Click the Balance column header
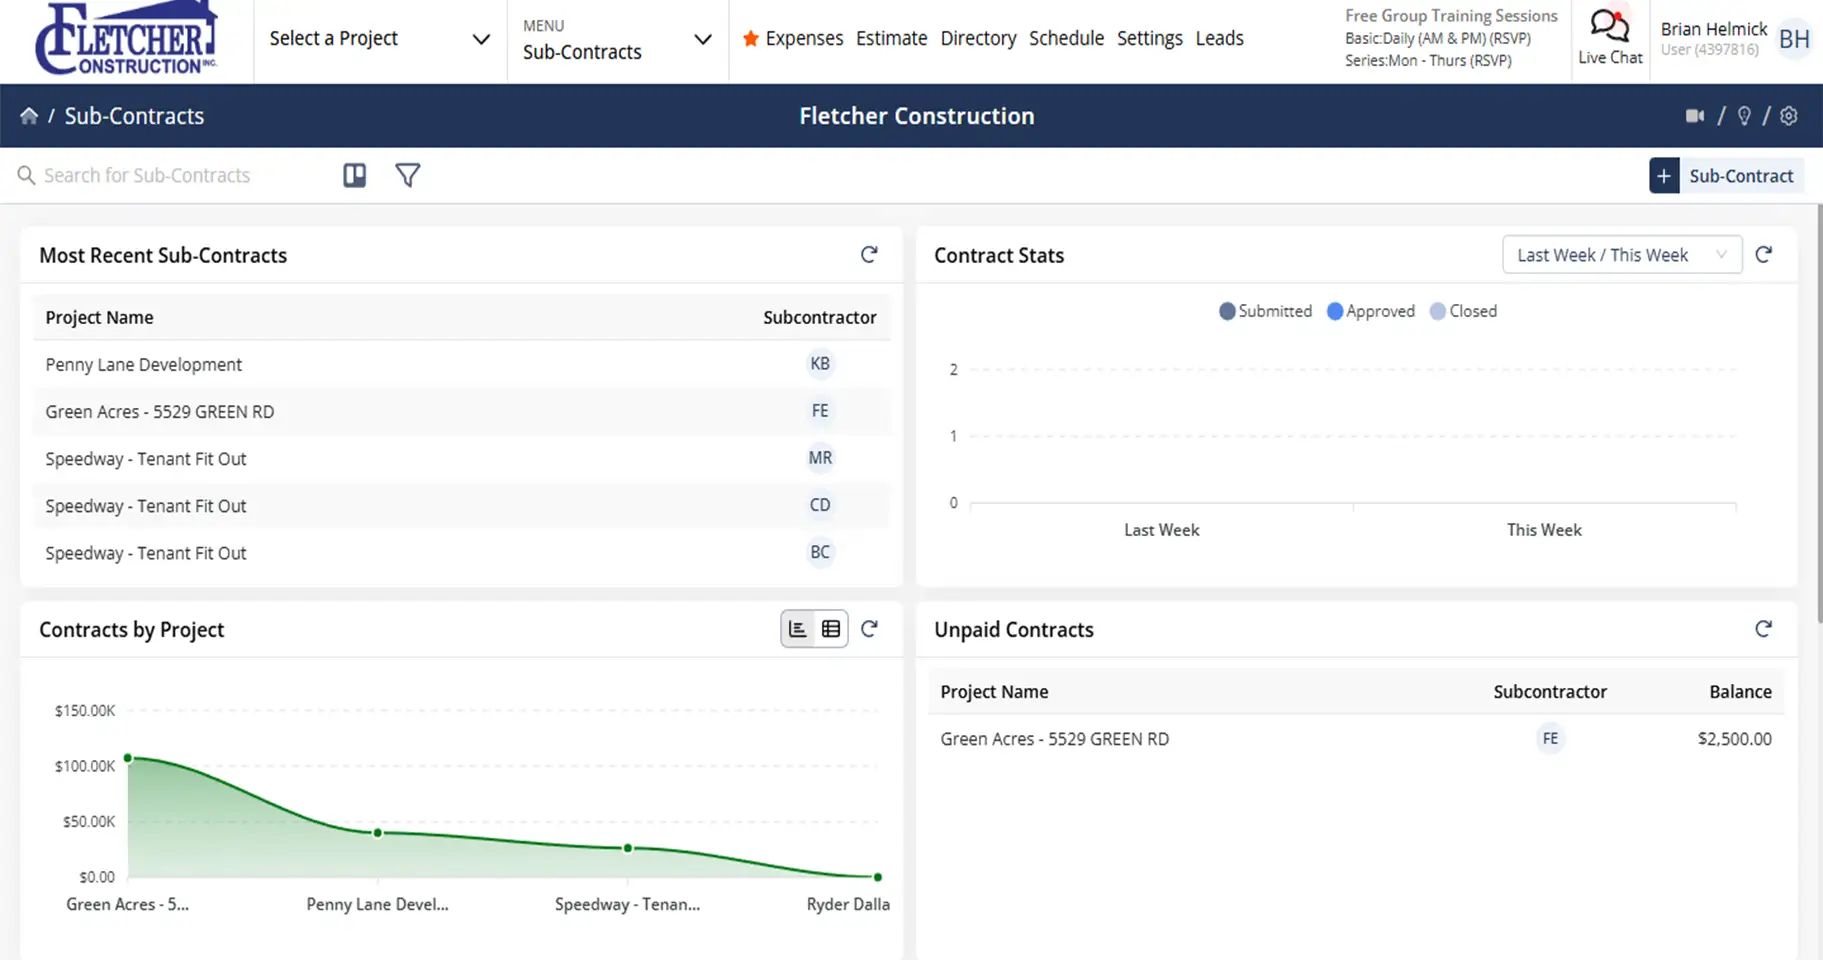 pyautogui.click(x=1740, y=691)
